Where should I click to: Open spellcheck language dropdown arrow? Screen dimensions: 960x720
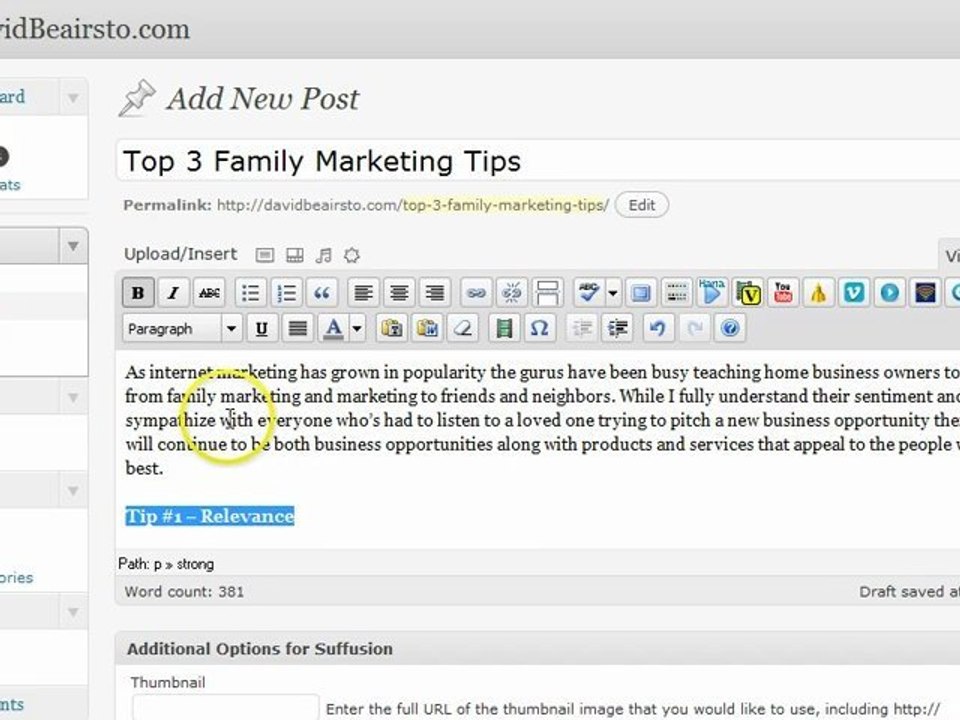(612, 293)
